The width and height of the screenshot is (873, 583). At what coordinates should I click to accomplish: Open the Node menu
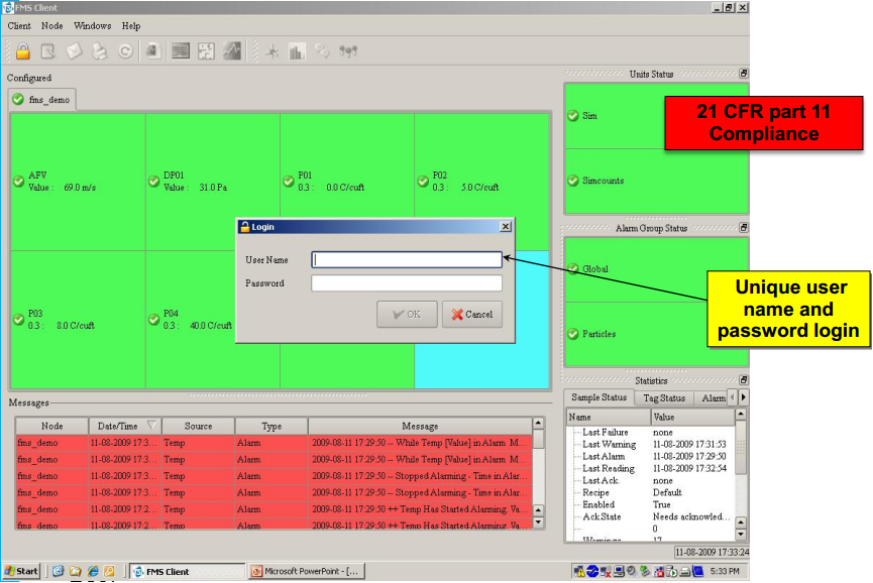click(x=52, y=26)
